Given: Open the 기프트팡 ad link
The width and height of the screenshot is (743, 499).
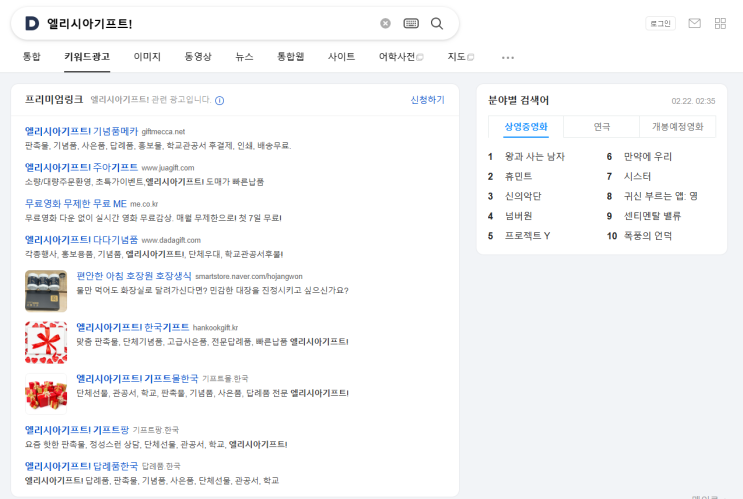Looking at the screenshot, I should coord(77,430).
